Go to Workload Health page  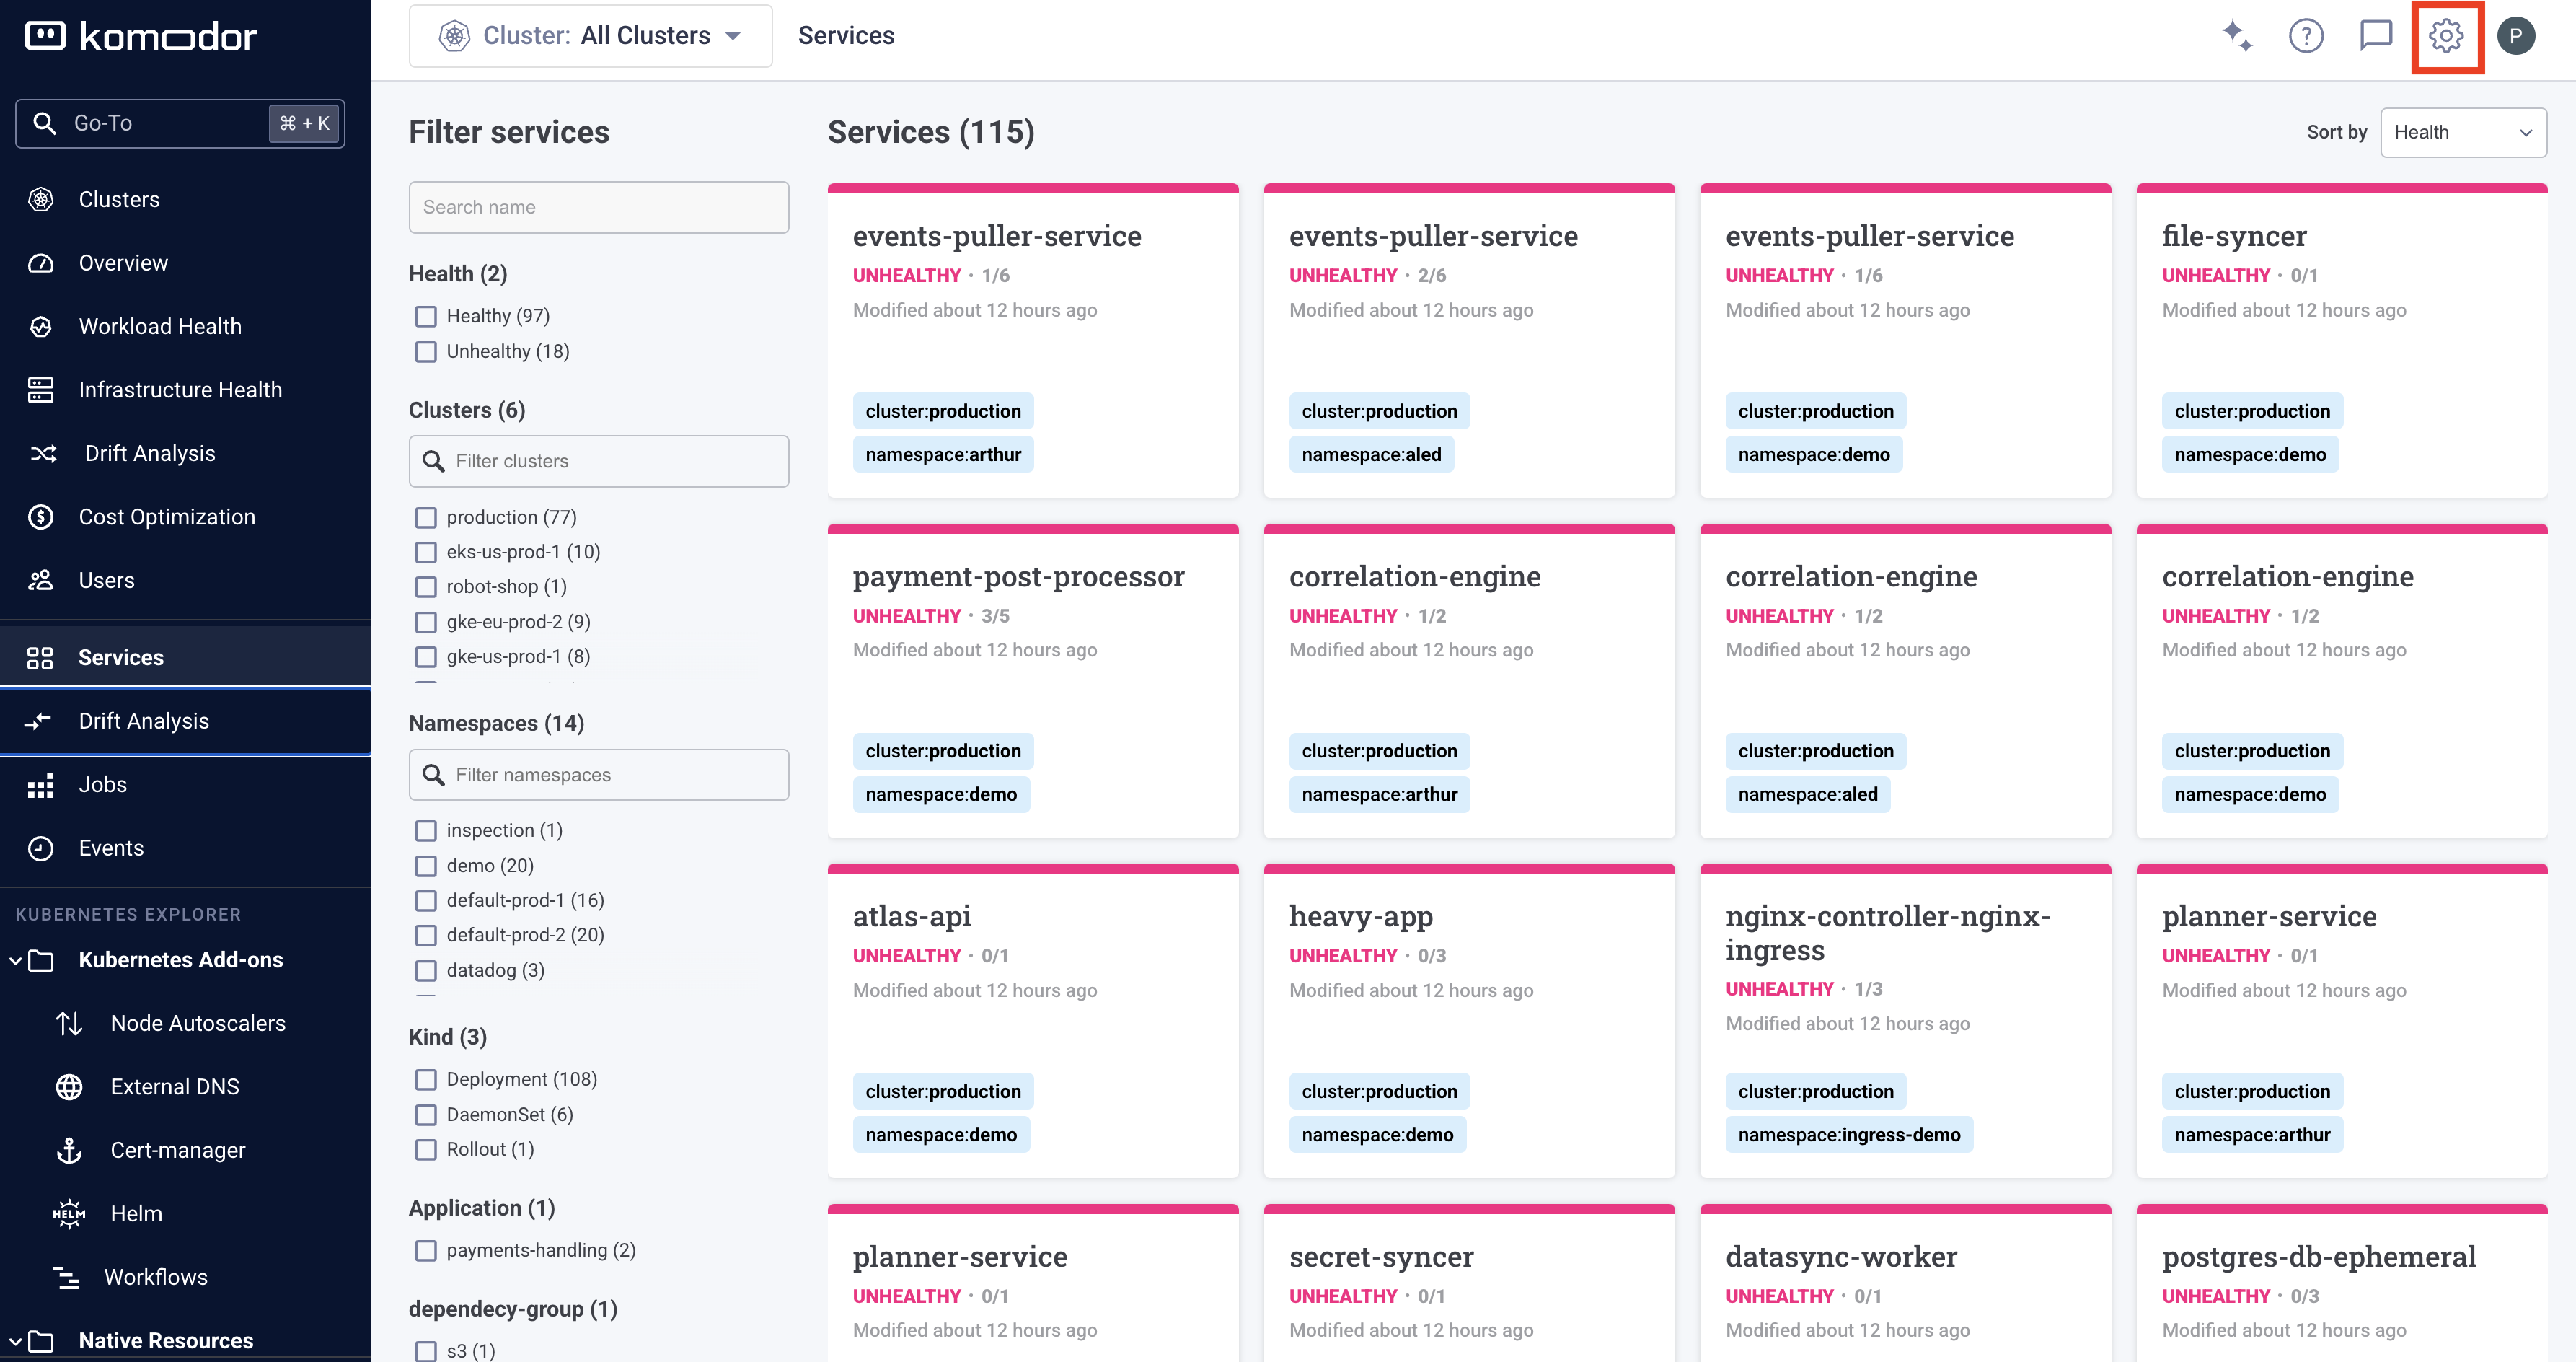[x=185, y=326]
